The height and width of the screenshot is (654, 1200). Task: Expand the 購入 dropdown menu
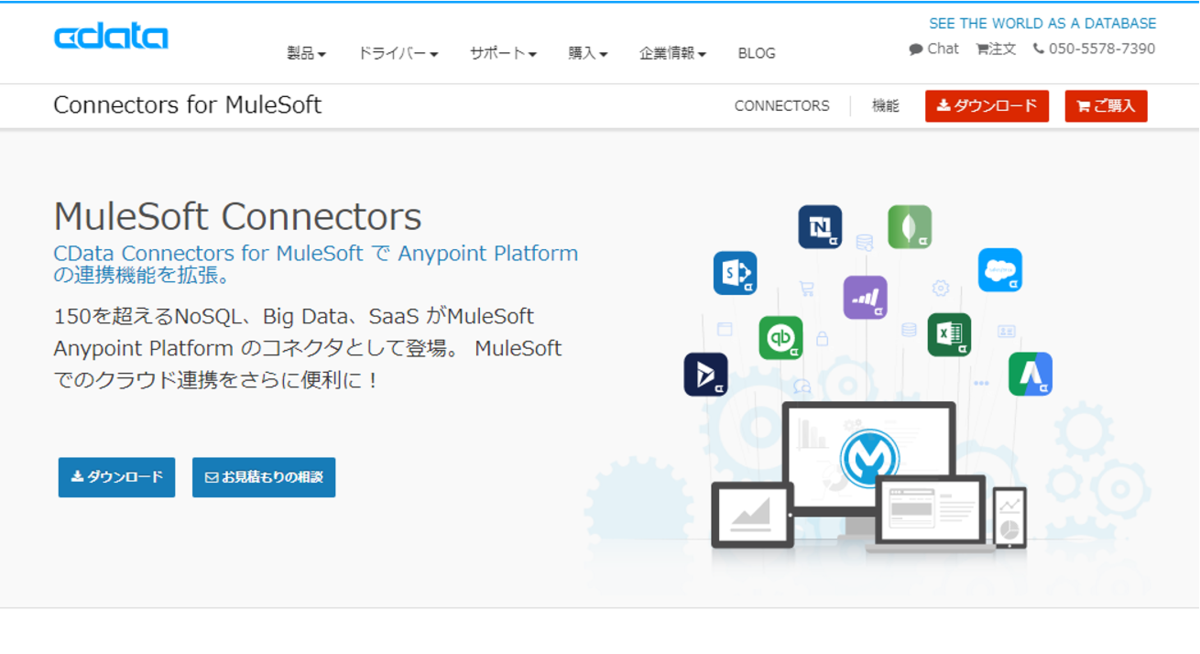coord(588,53)
